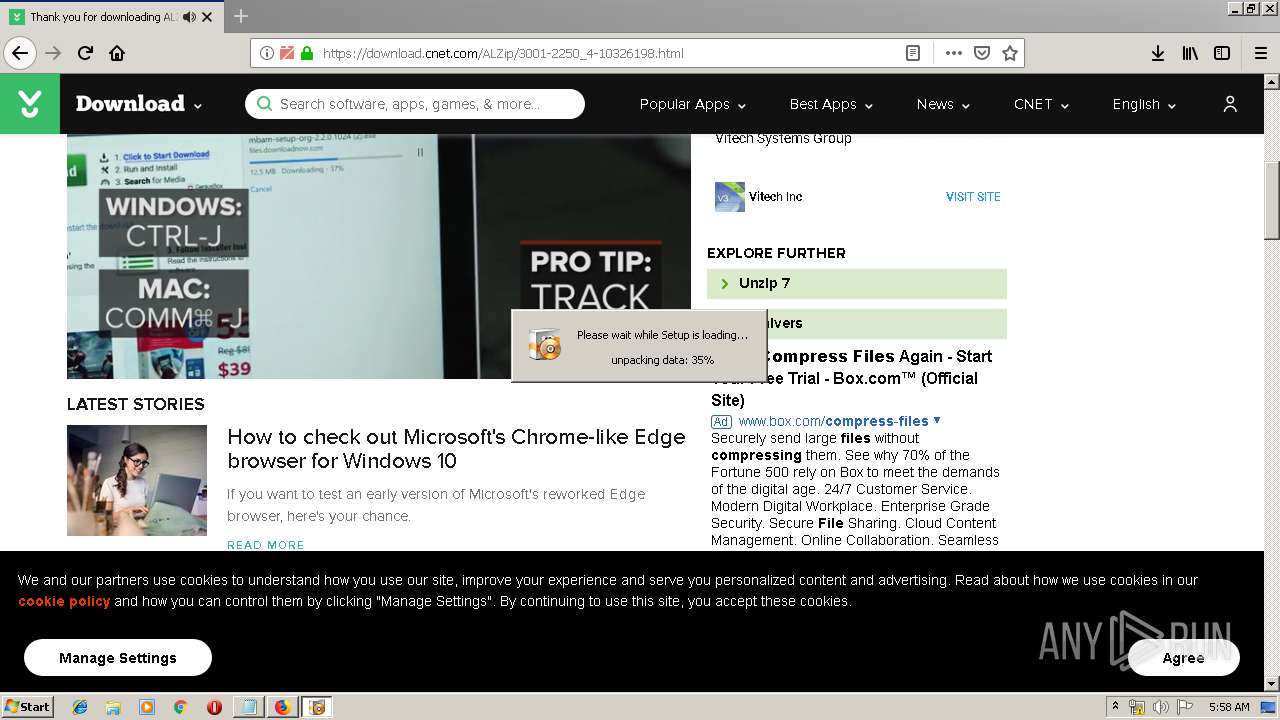Launch Windows Media Player from taskbar
Viewport: 1280px width, 720px height.
point(147,707)
